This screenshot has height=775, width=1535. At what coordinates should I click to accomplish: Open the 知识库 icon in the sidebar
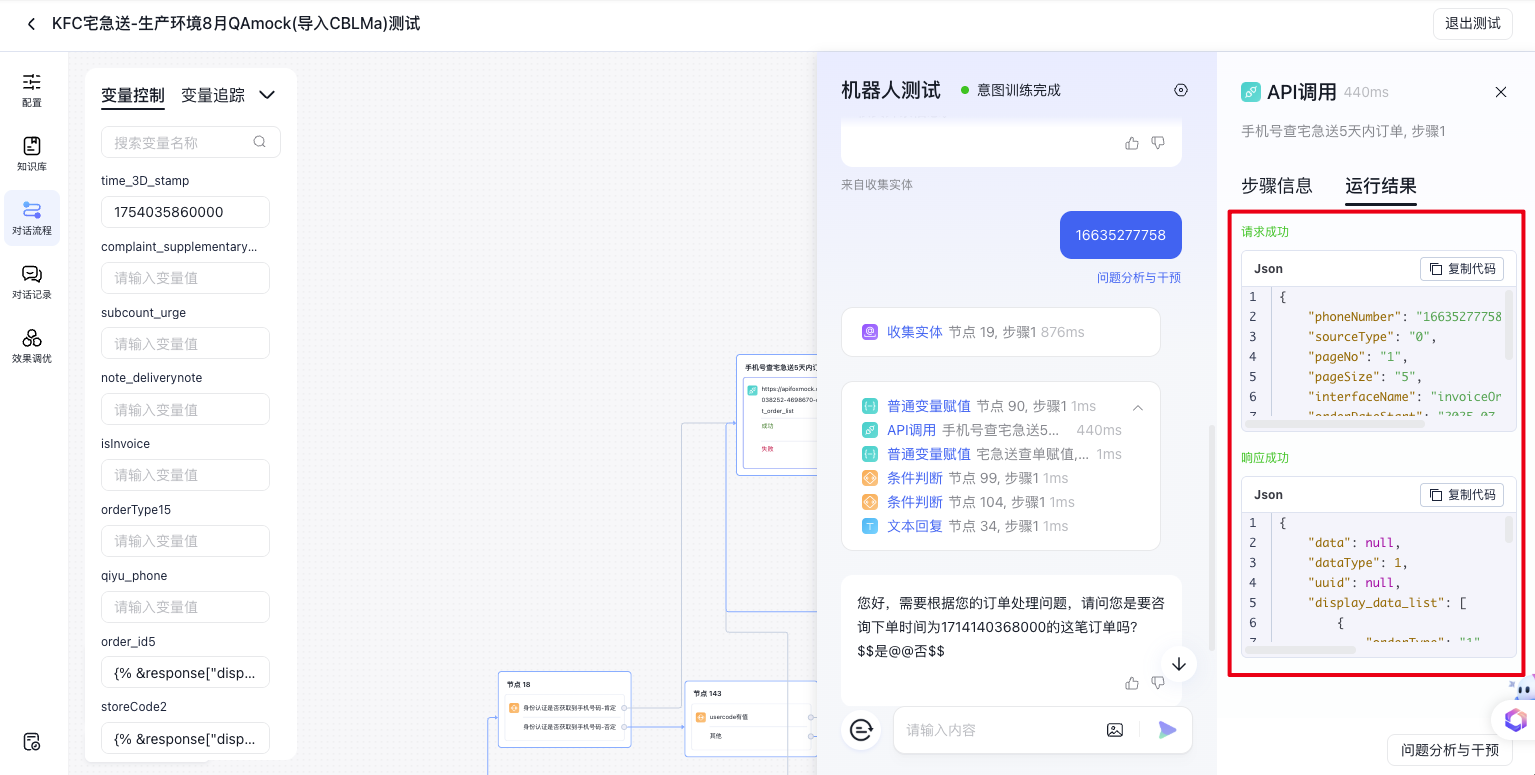[x=31, y=152]
